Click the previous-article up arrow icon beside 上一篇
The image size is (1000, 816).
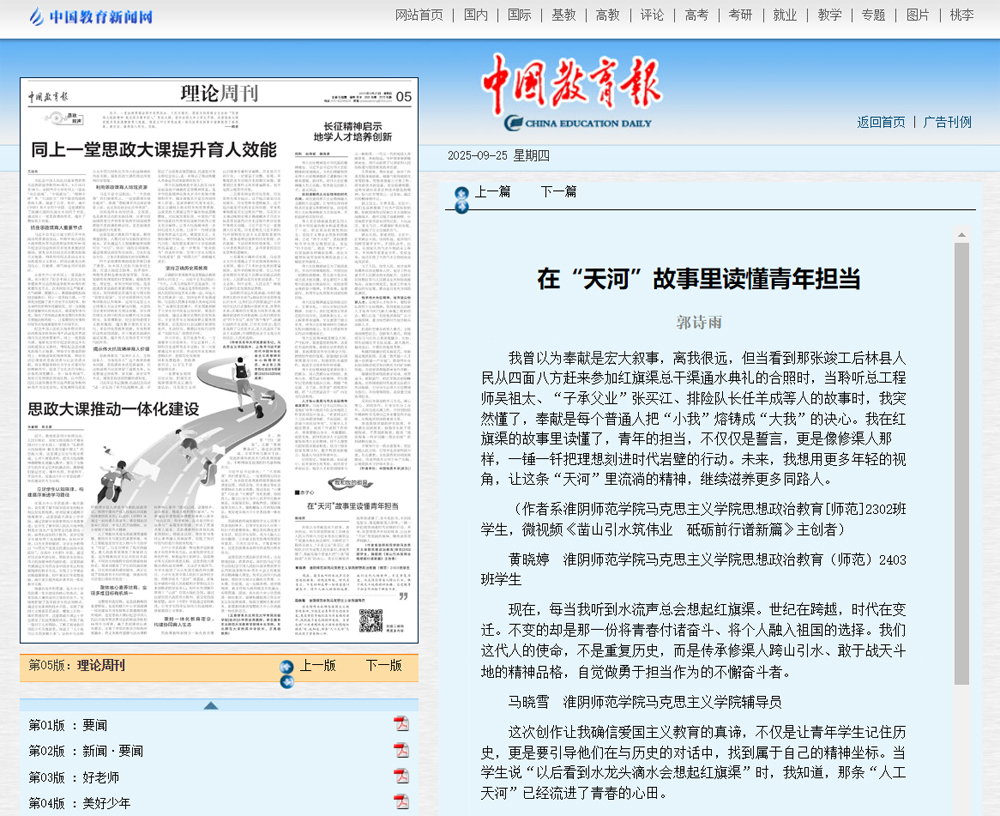[x=461, y=192]
